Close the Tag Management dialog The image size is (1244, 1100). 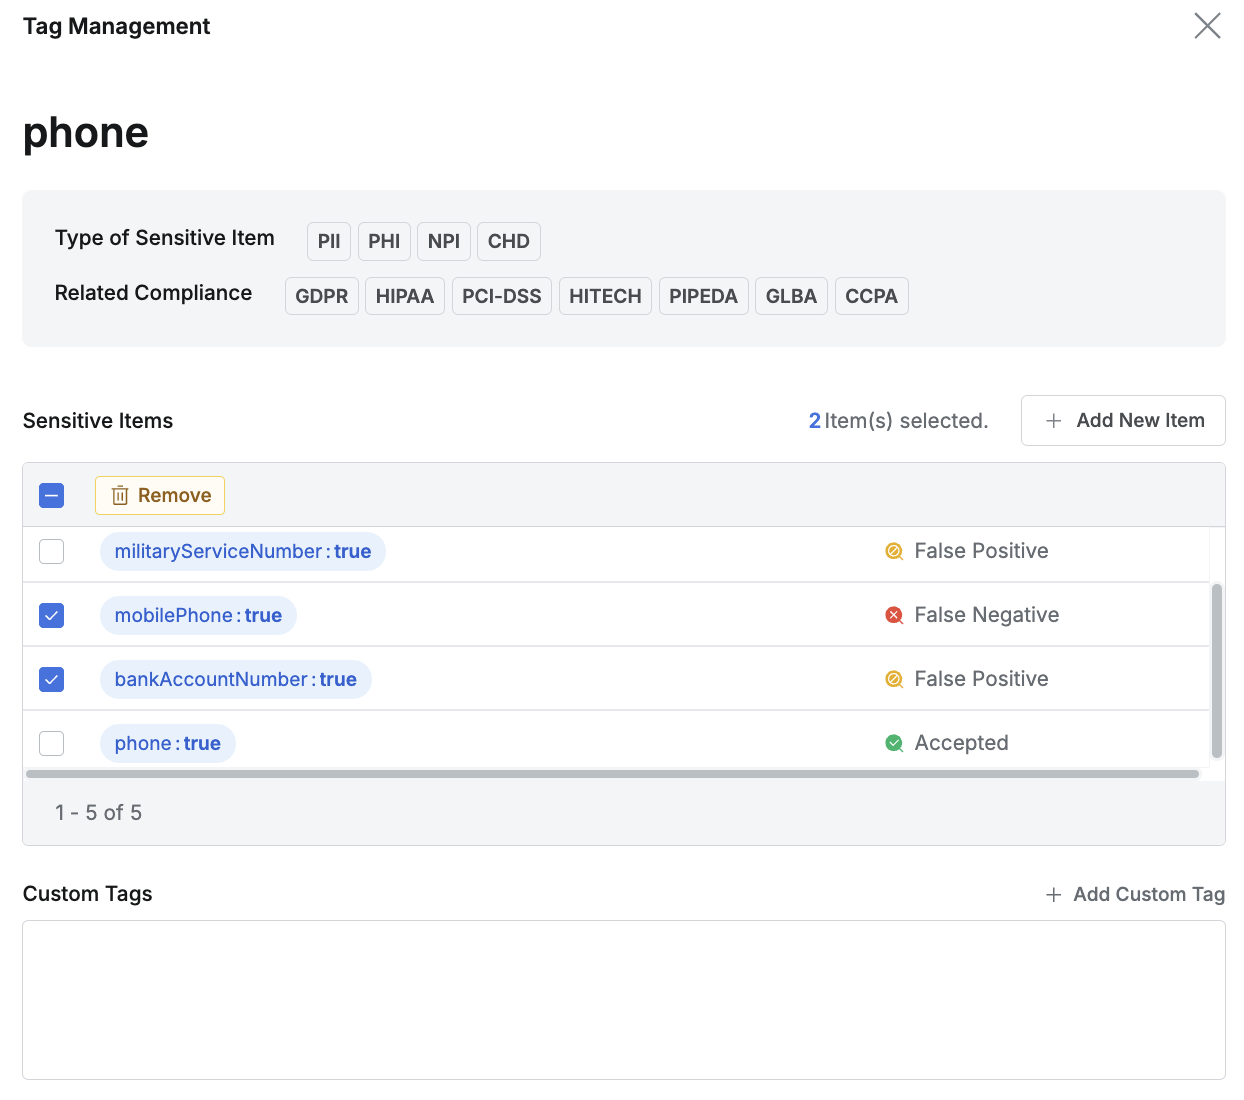tap(1207, 26)
